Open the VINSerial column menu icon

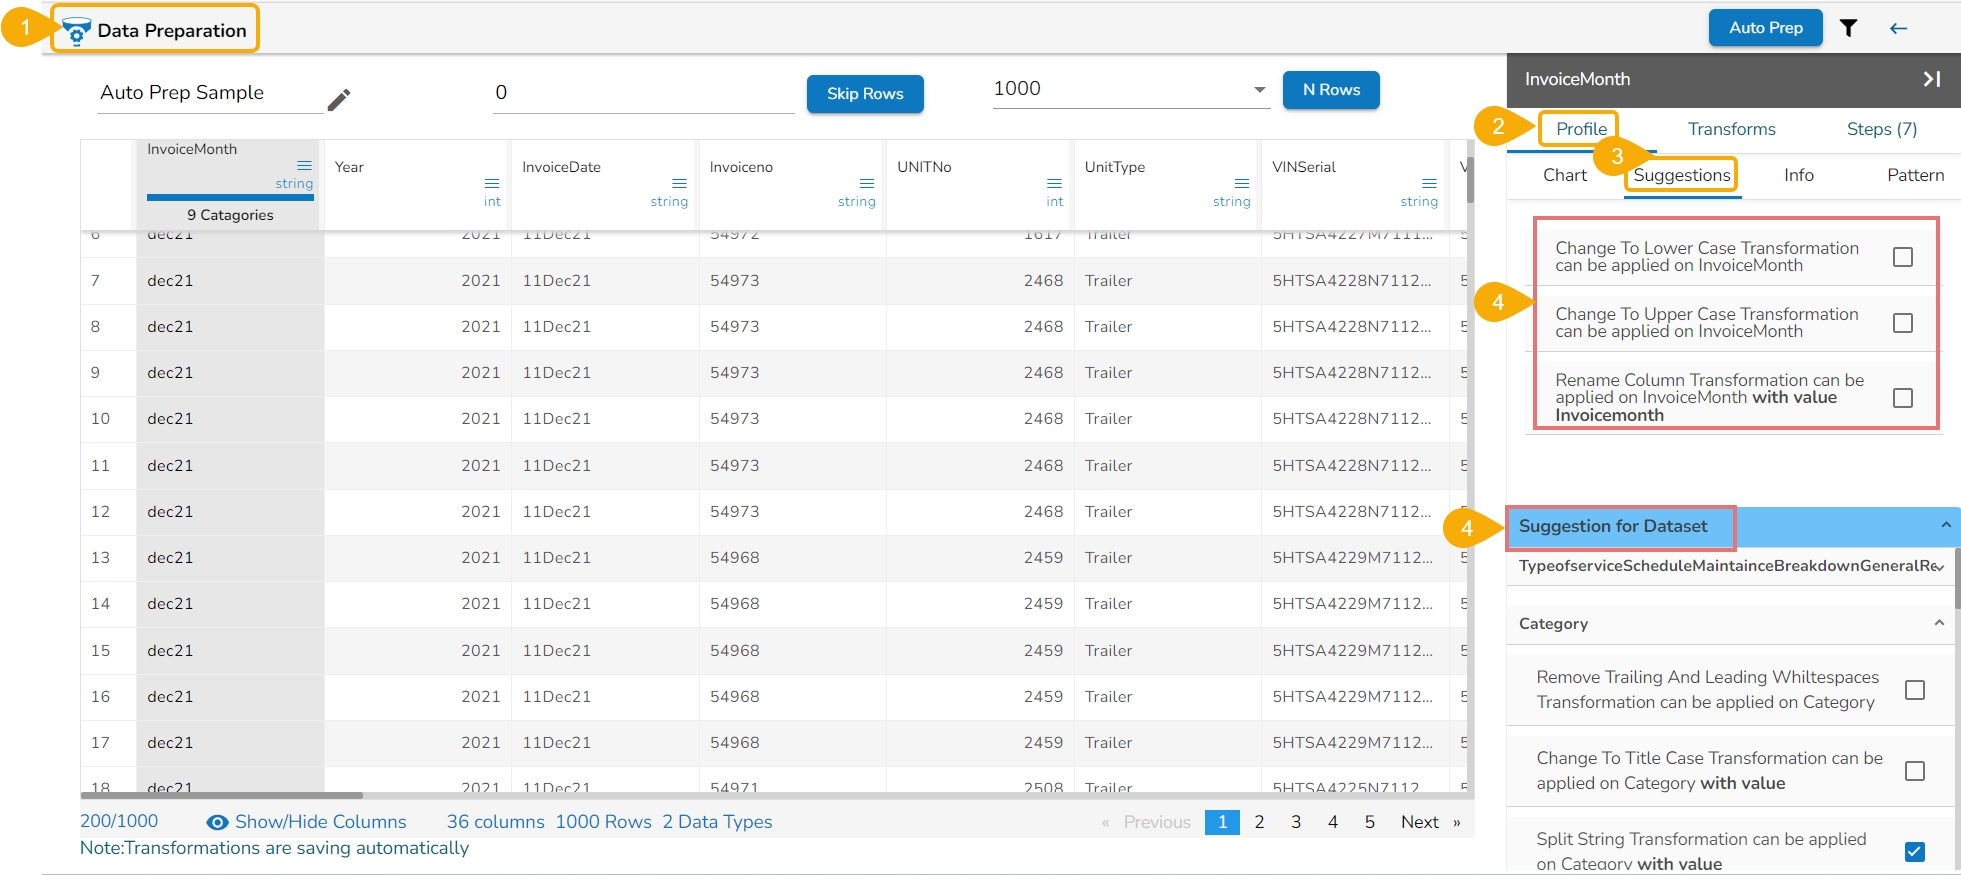tap(1429, 183)
